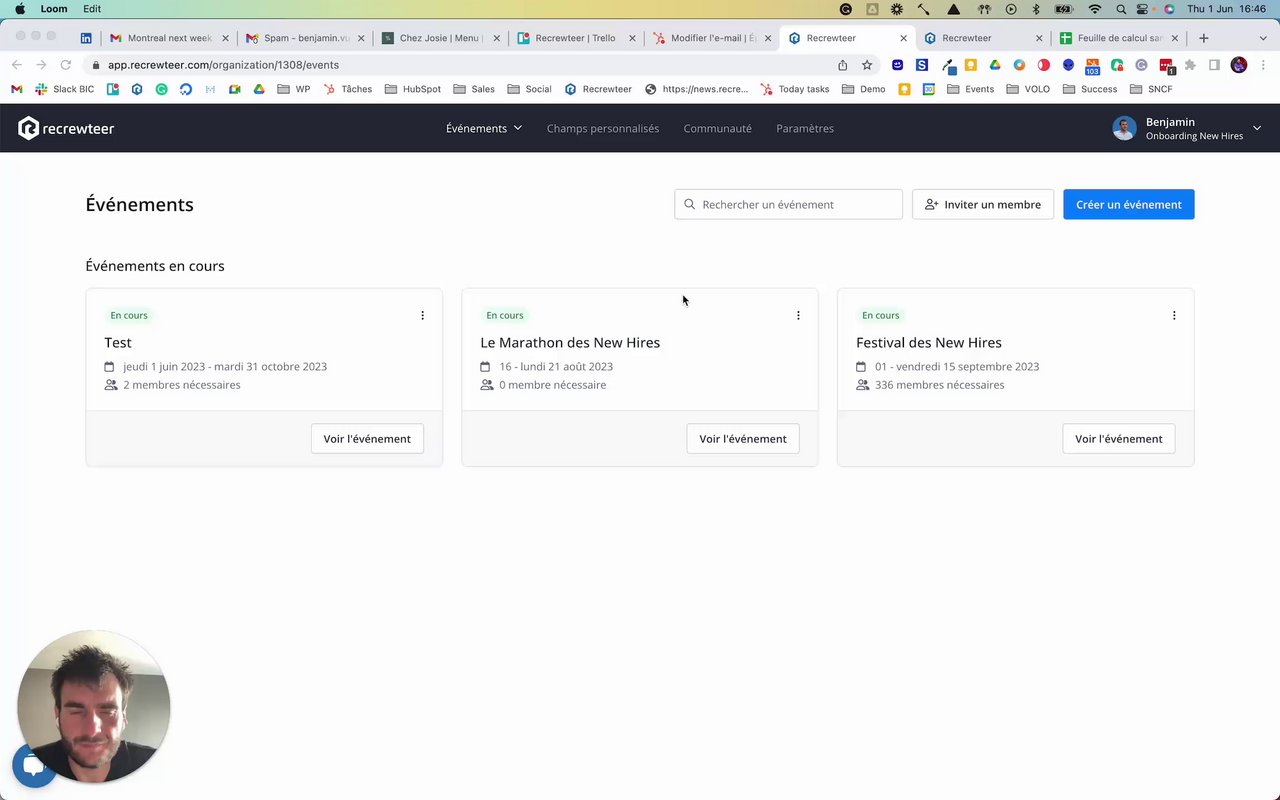The image size is (1280, 800).
Task: Click the color picker eyedropper extension
Action: pyautogui.click(x=947, y=65)
